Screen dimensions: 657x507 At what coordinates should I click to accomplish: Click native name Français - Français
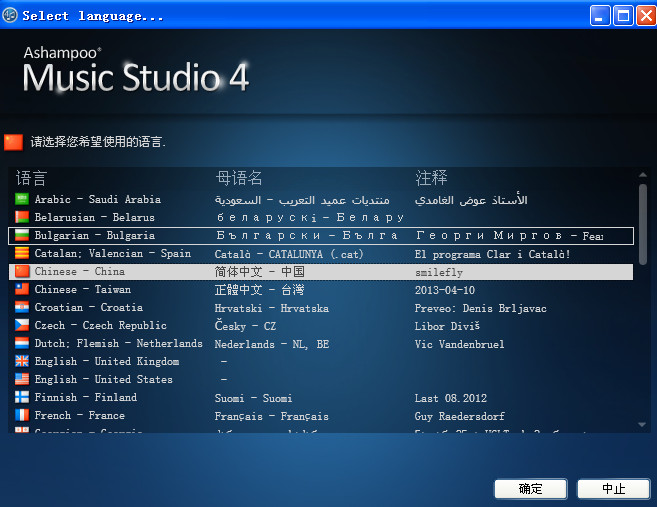[272, 416]
